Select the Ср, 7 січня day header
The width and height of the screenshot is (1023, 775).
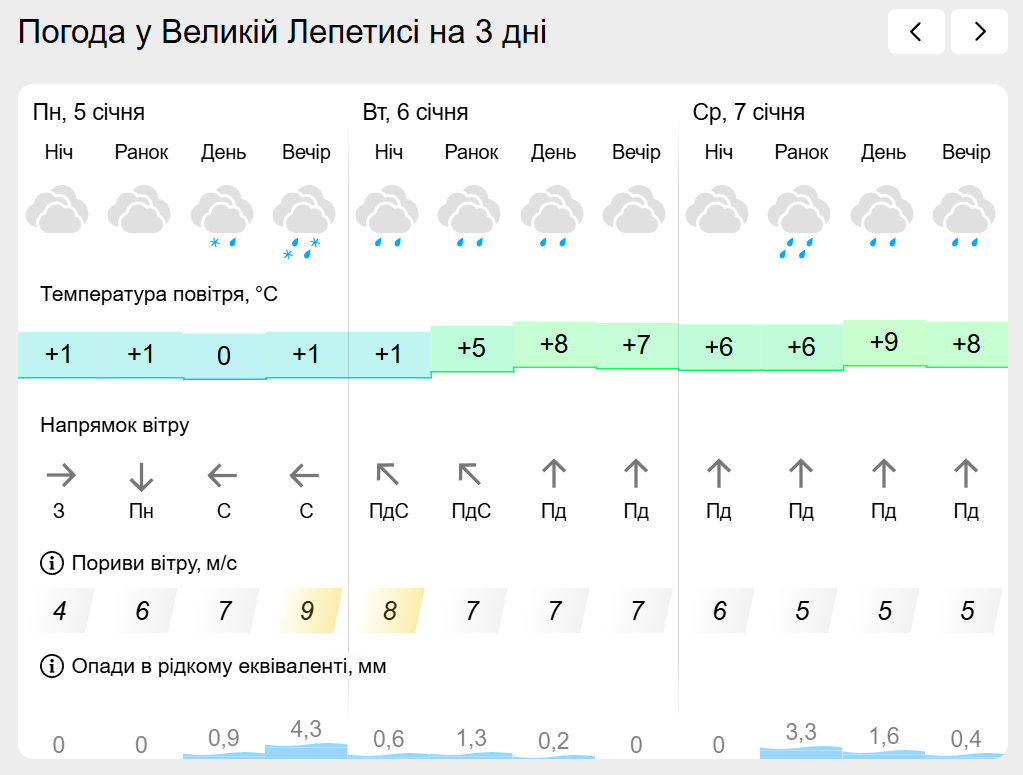point(749,112)
